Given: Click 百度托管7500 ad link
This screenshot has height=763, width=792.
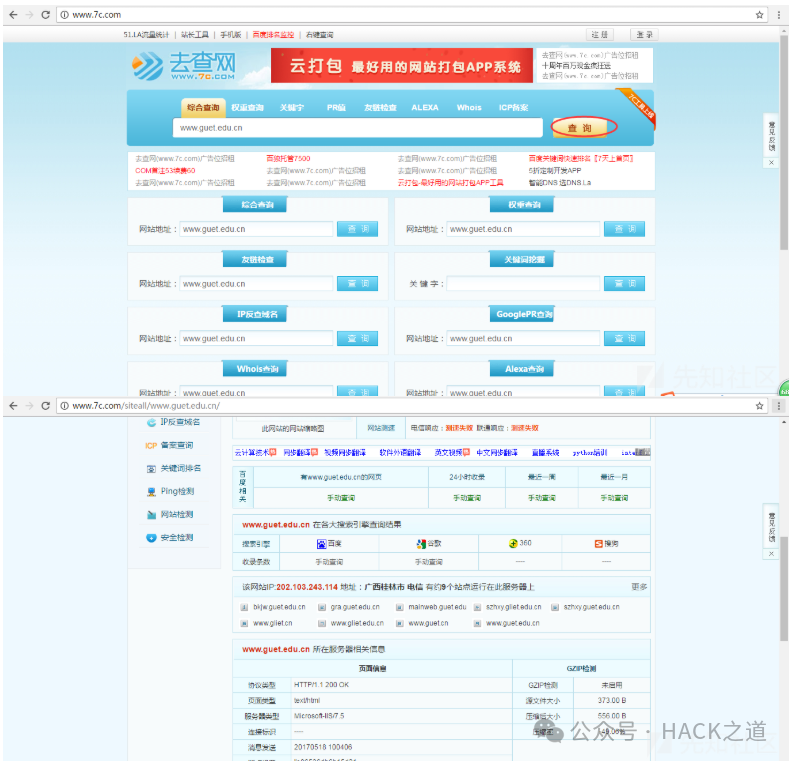Looking at the screenshot, I should pyautogui.click(x=288, y=159).
